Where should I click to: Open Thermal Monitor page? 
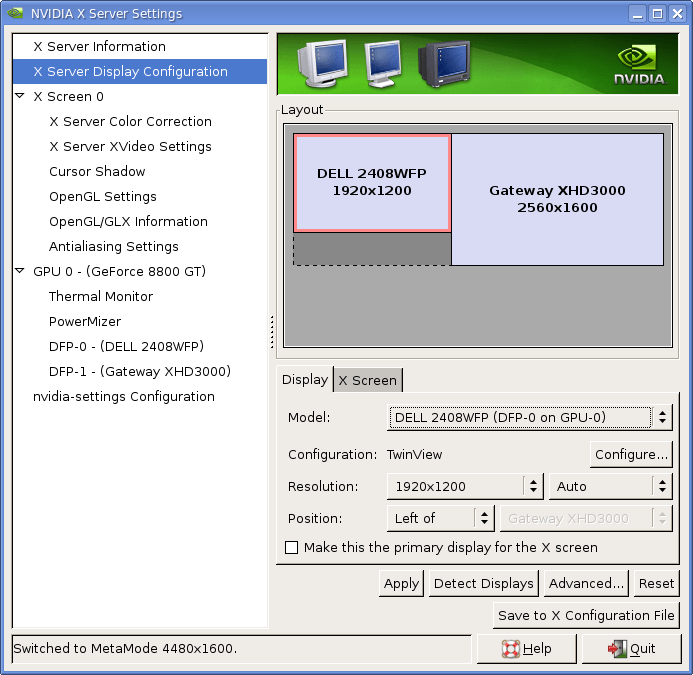coord(101,296)
